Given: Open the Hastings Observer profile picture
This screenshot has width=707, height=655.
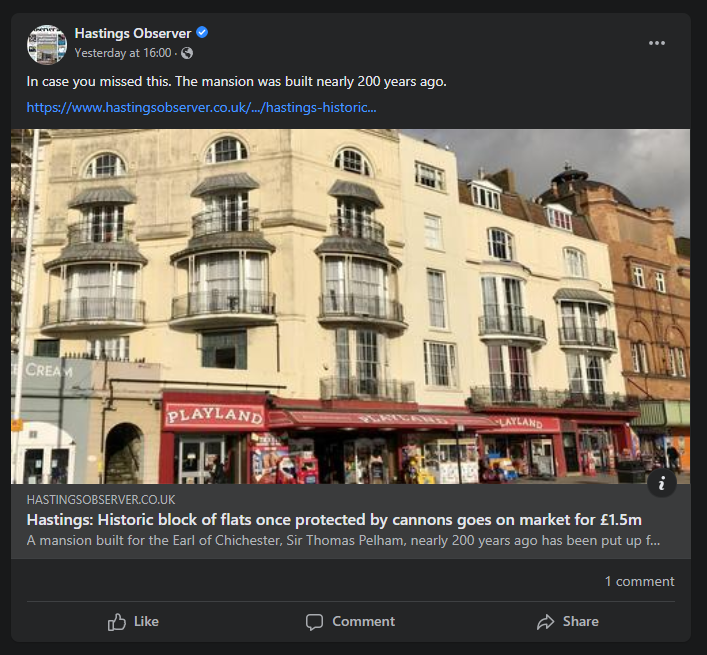Looking at the screenshot, I should pos(46,44).
